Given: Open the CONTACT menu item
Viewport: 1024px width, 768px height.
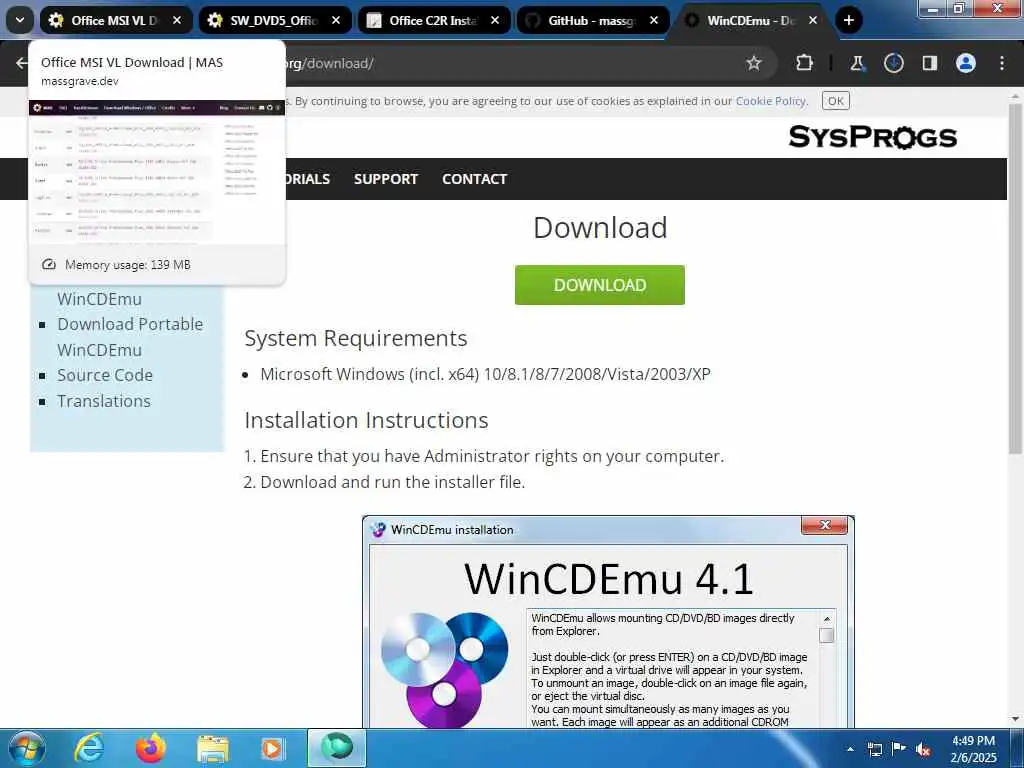Looking at the screenshot, I should click(475, 179).
